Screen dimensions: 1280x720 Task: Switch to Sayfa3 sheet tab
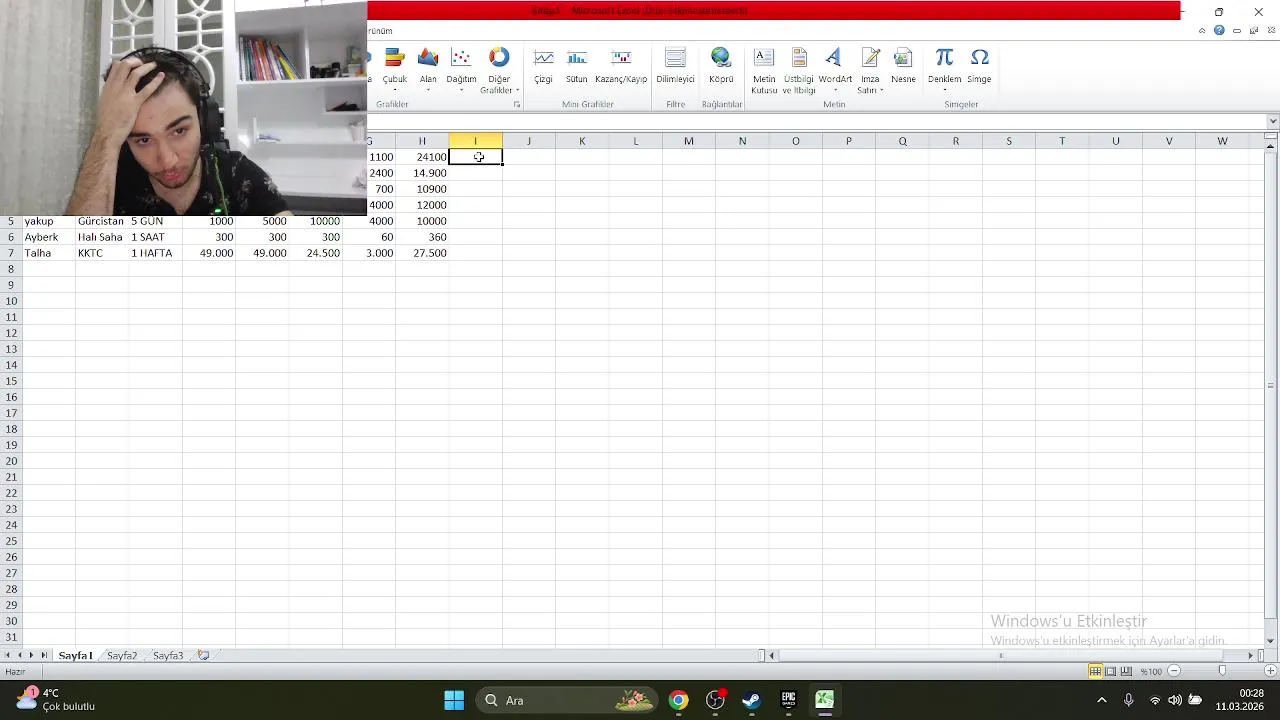[x=168, y=656]
